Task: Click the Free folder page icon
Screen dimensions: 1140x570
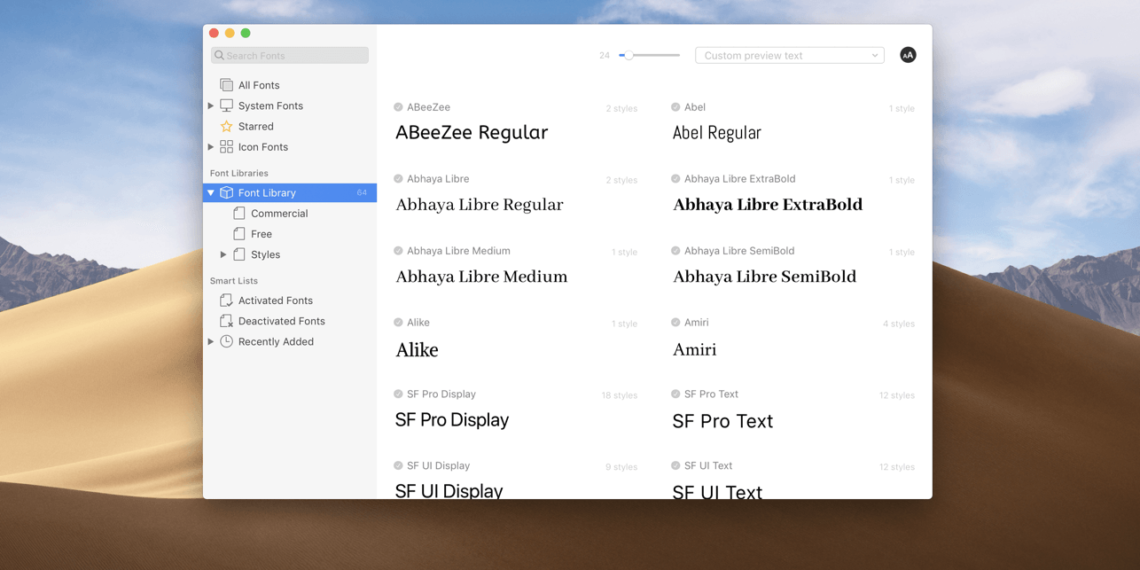Action: pyautogui.click(x=238, y=233)
